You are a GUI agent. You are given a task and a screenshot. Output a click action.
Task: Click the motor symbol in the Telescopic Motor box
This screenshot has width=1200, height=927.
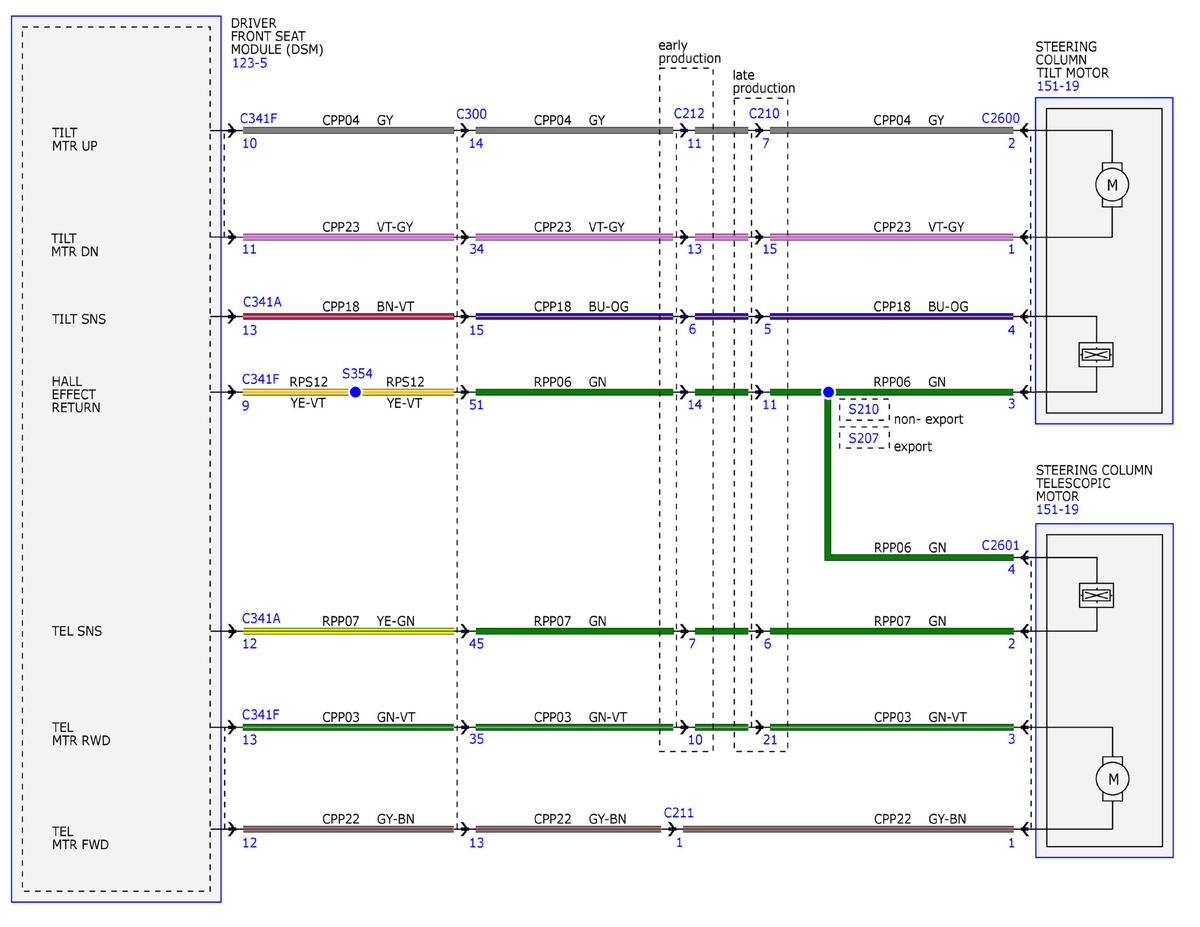(1112, 777)
